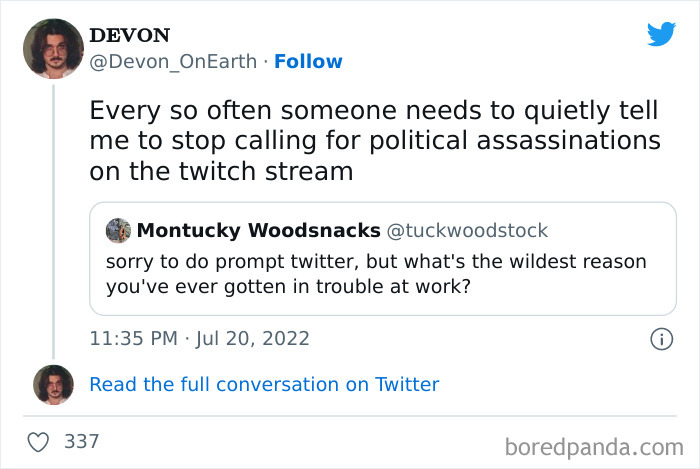The image size is (700, 469).
Task: Click the main tweet about political assassinations
Action: [375, 140]
